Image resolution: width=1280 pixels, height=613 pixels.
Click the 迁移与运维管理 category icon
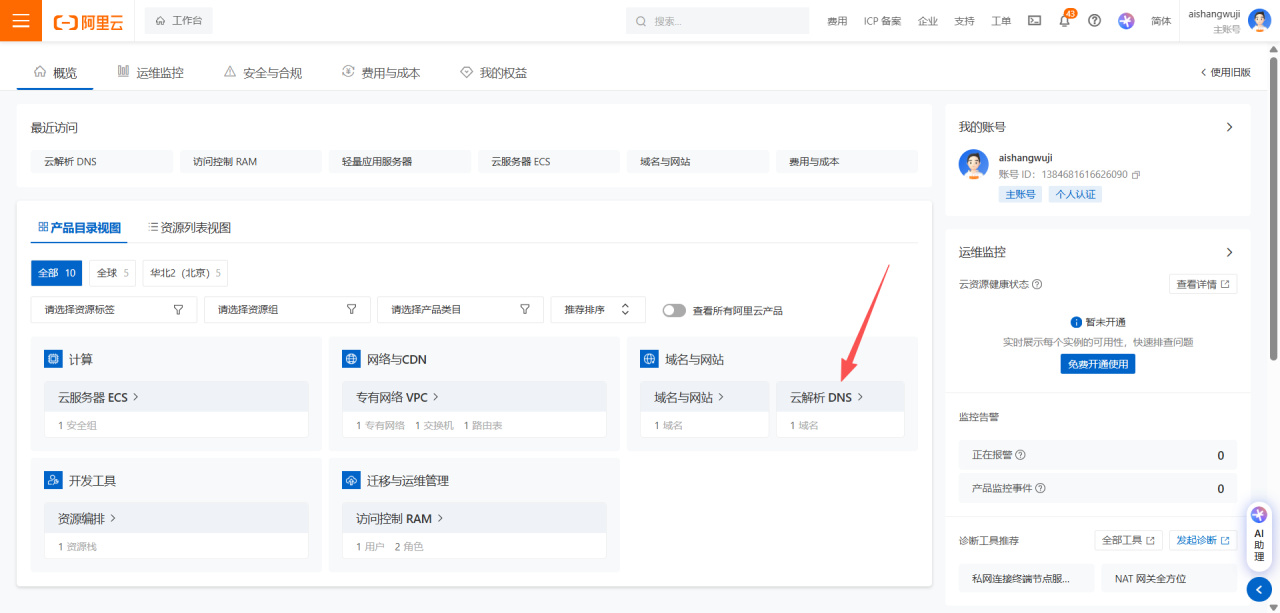351,481
